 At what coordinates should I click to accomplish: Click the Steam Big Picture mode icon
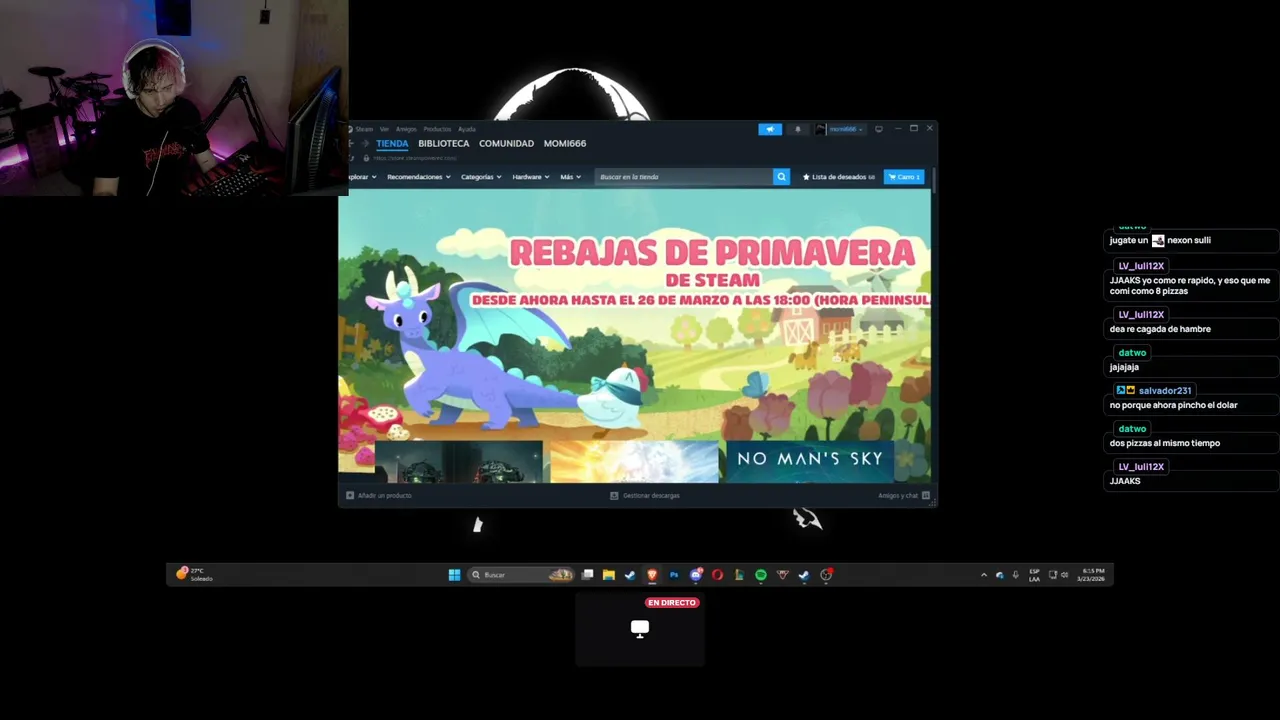pos(878,129)
